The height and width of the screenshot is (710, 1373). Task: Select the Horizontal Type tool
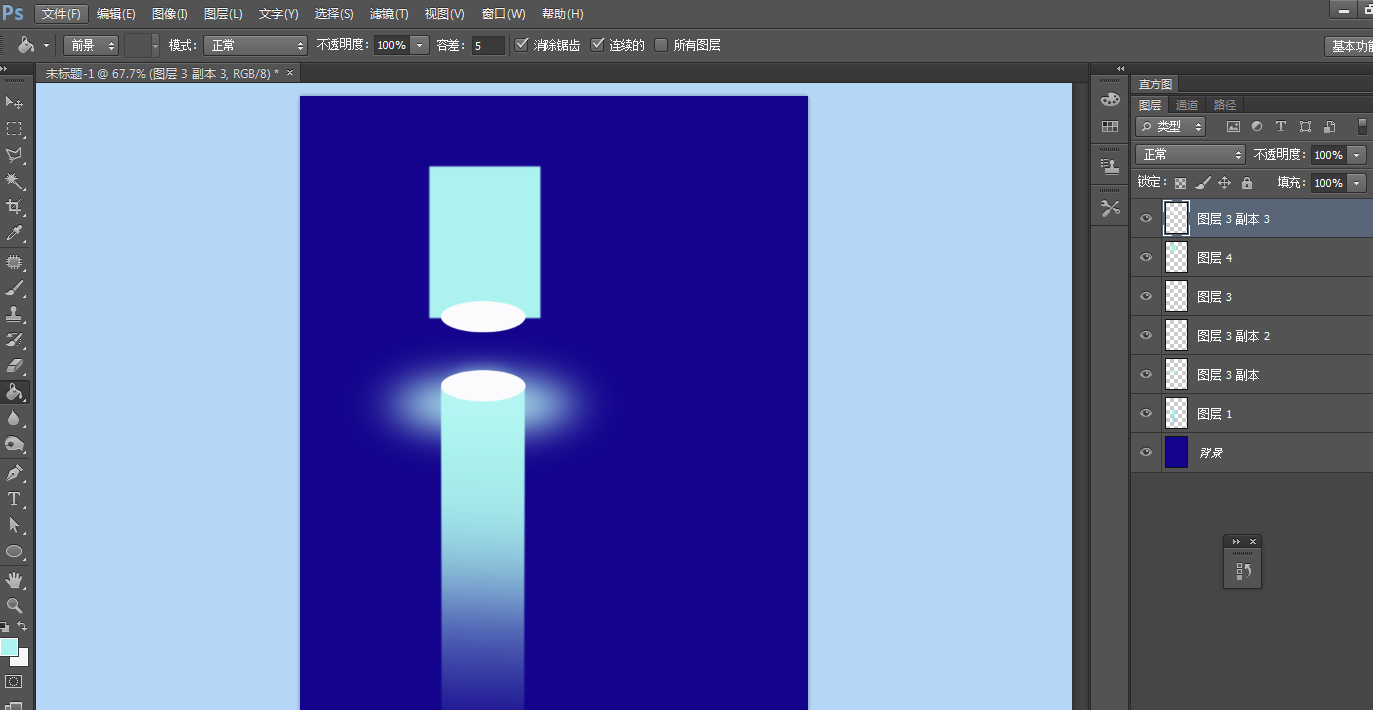14,499
